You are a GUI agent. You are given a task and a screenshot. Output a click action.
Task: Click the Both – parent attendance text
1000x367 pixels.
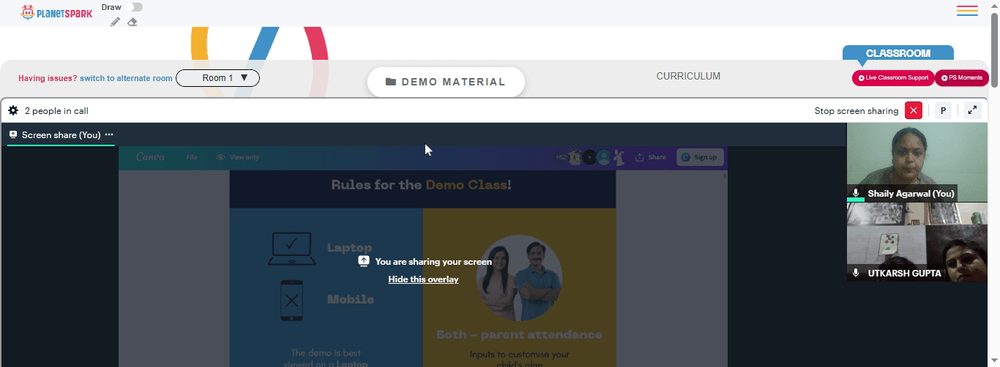[519, 334]
